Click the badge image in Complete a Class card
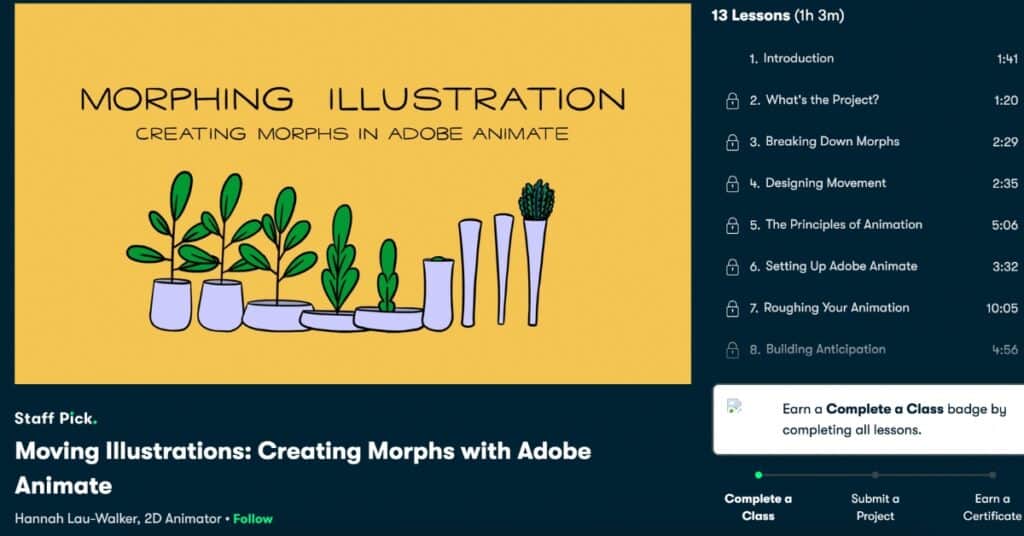 (735, 406)
